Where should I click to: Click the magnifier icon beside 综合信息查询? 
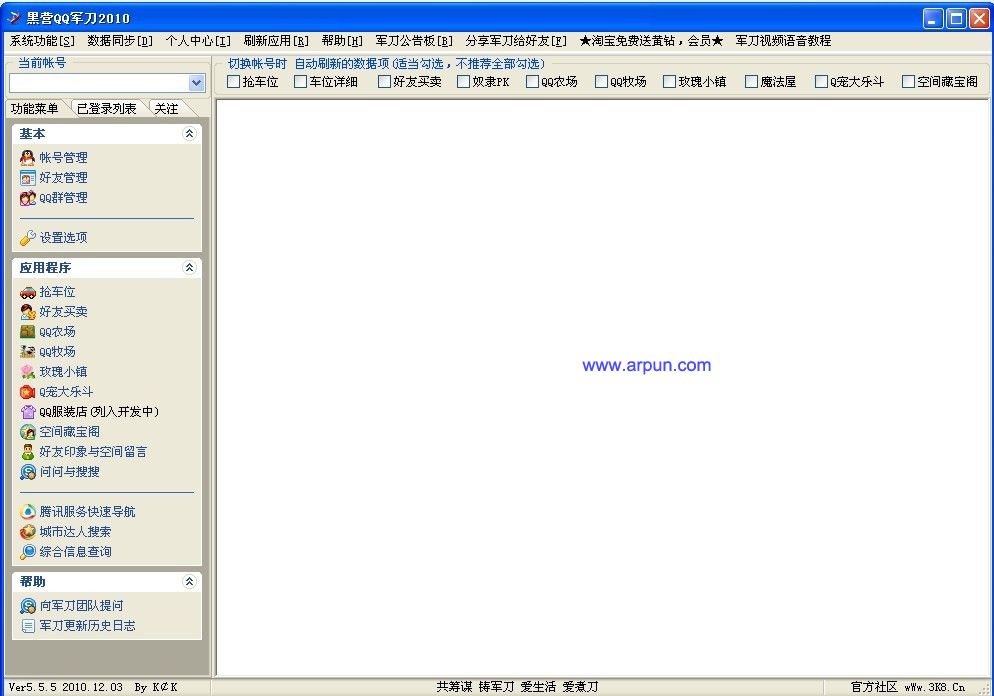coord(27,552)
